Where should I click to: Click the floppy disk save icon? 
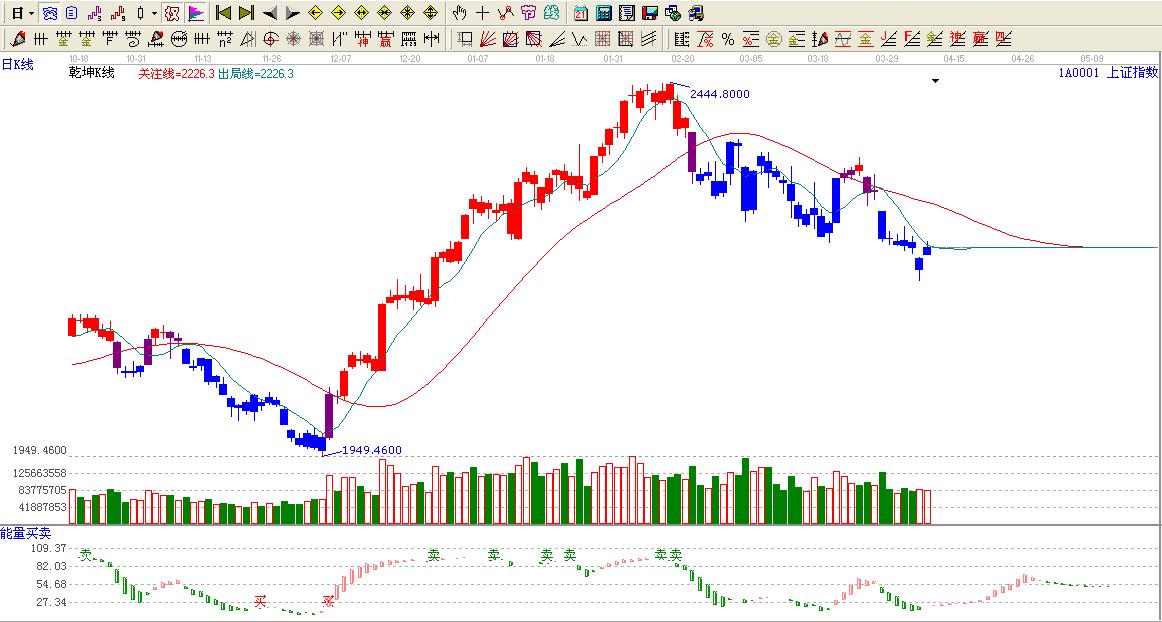(x=649, y=13)
